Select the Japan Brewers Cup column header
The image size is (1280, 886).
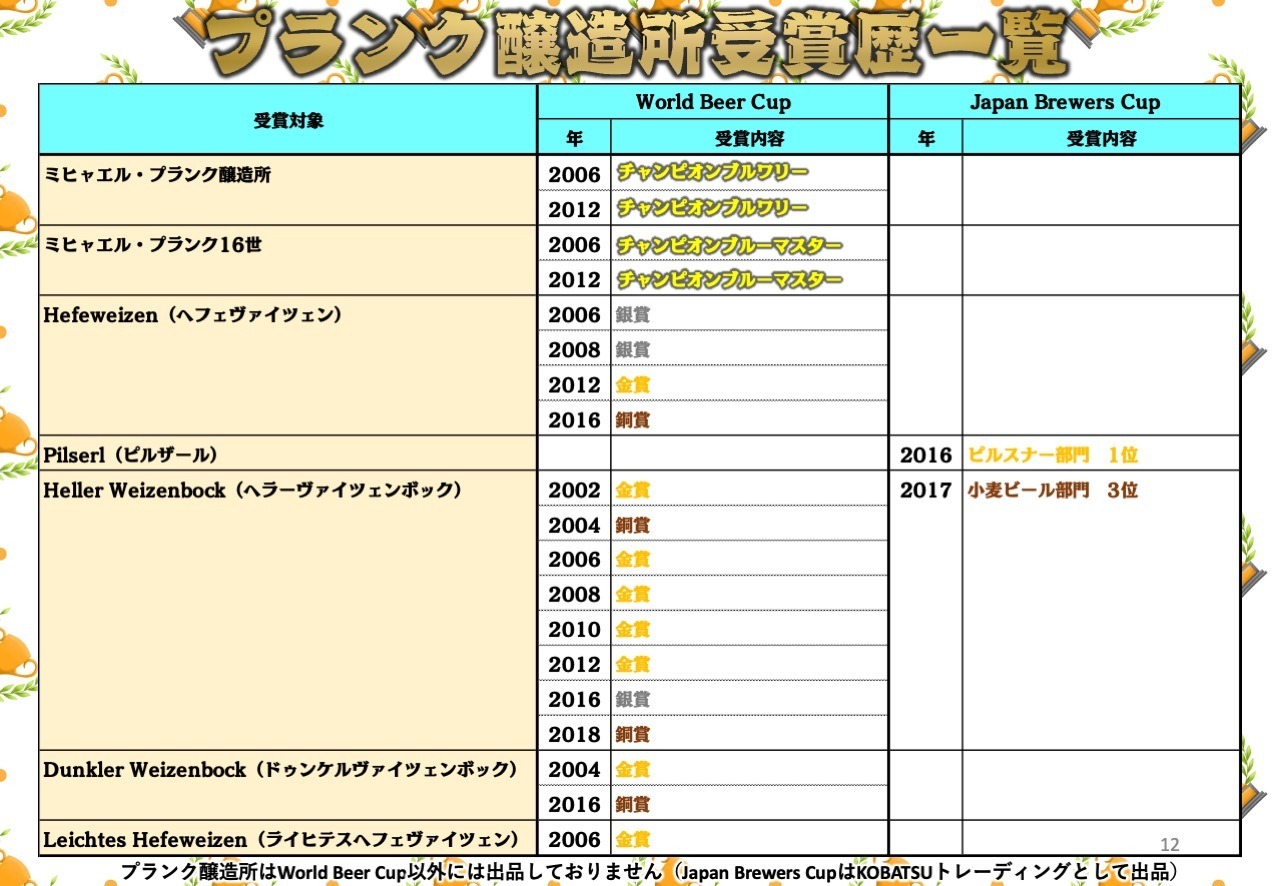(x=1065, y=102)
